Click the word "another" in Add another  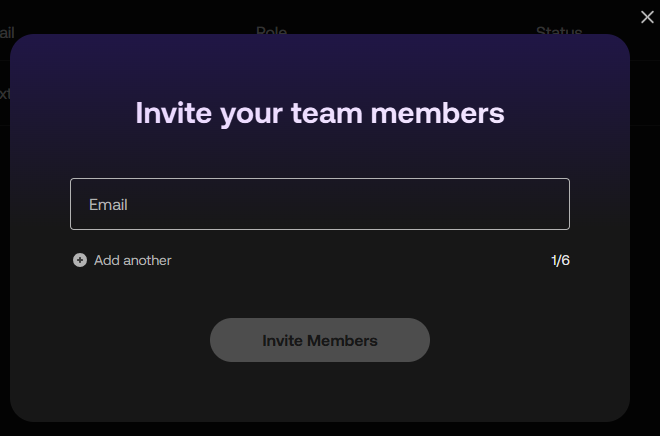(x=147, y=260)
